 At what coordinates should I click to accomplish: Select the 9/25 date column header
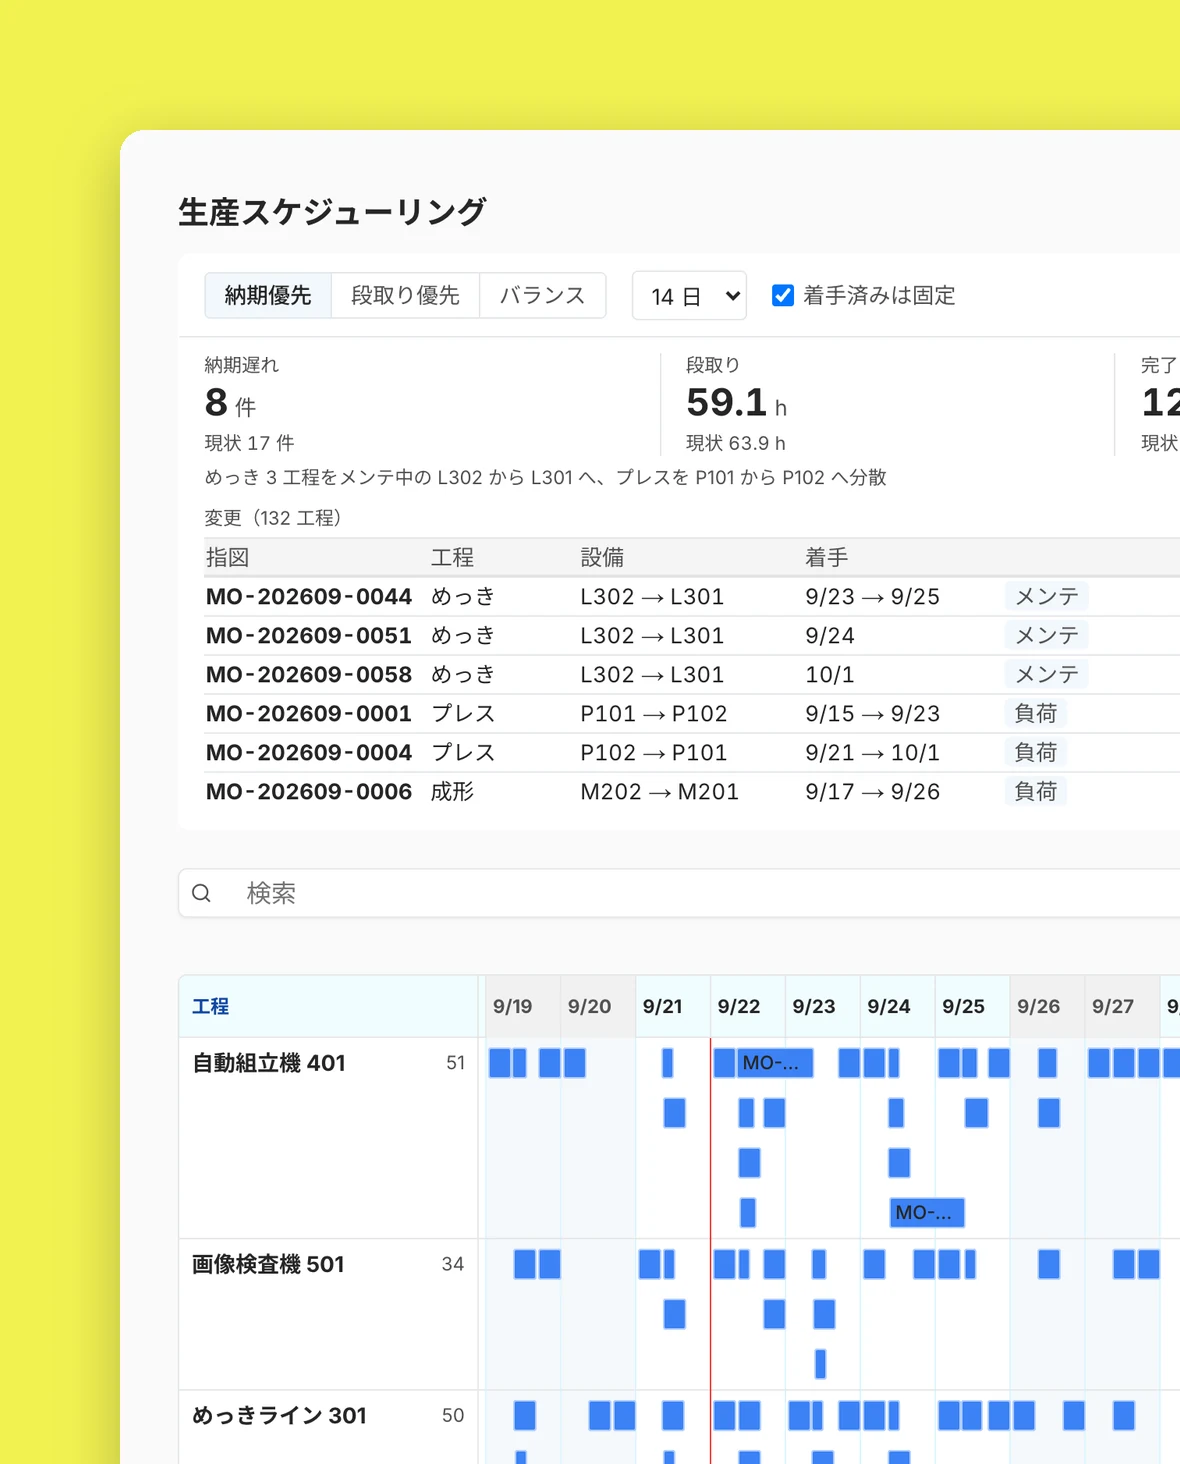click(972, 1007)
